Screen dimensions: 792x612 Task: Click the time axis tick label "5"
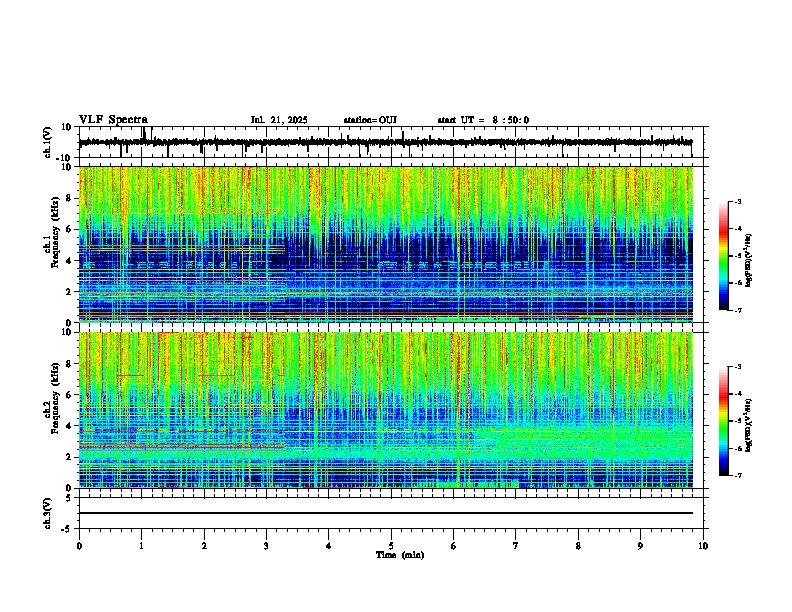coord(391,546)
